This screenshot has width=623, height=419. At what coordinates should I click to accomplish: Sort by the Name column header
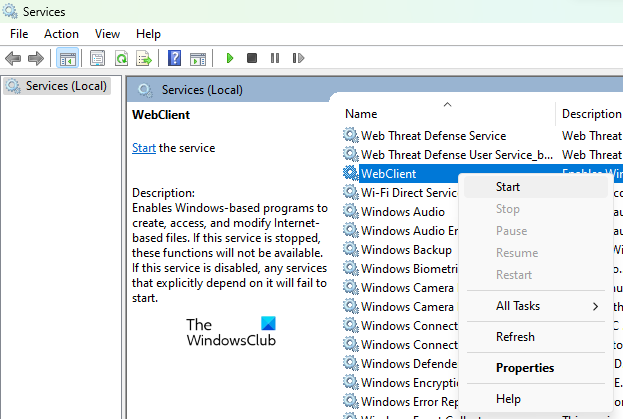[x=448, y=114]
